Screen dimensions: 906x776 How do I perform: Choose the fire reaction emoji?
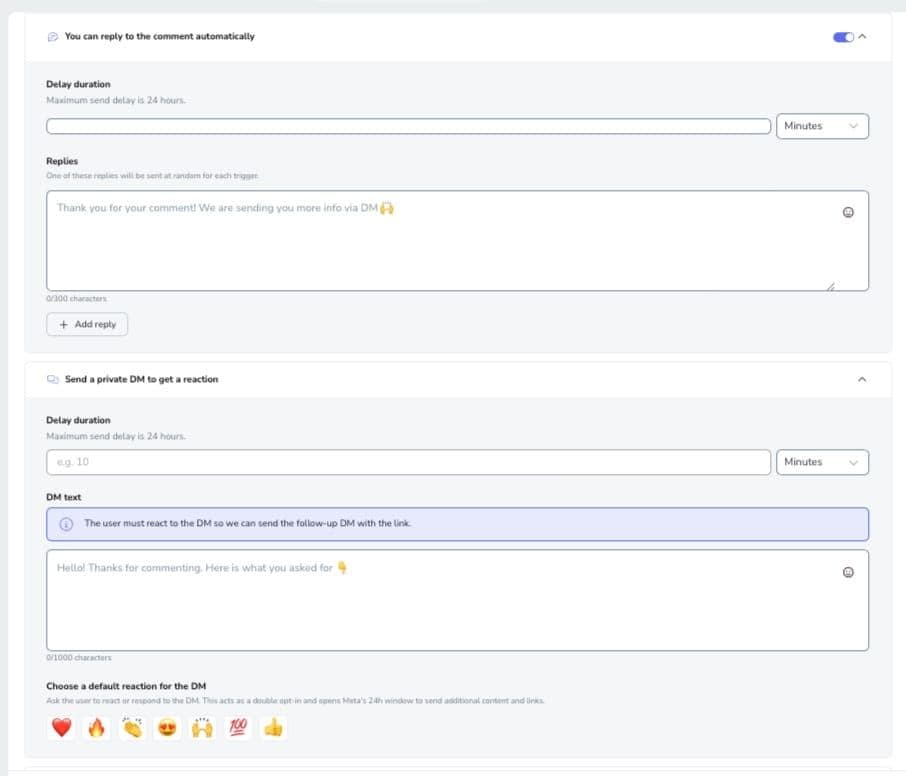click(96, 727)
